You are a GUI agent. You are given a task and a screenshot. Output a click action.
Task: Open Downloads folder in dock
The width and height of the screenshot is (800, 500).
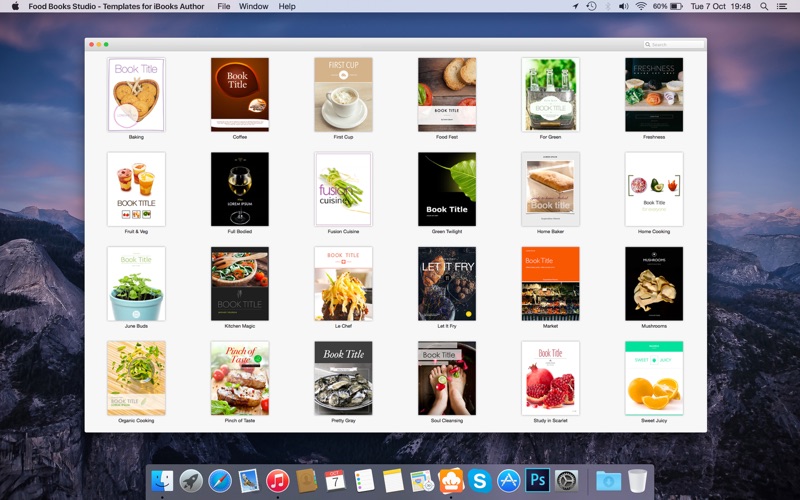[x=609, y=481]
